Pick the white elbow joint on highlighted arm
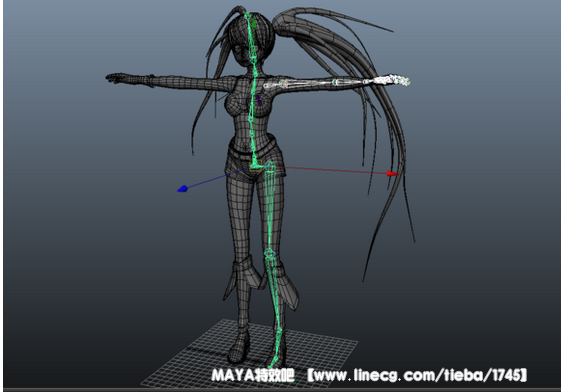The image size is (561, 392). pyautogui.click(x=336, y=82)
